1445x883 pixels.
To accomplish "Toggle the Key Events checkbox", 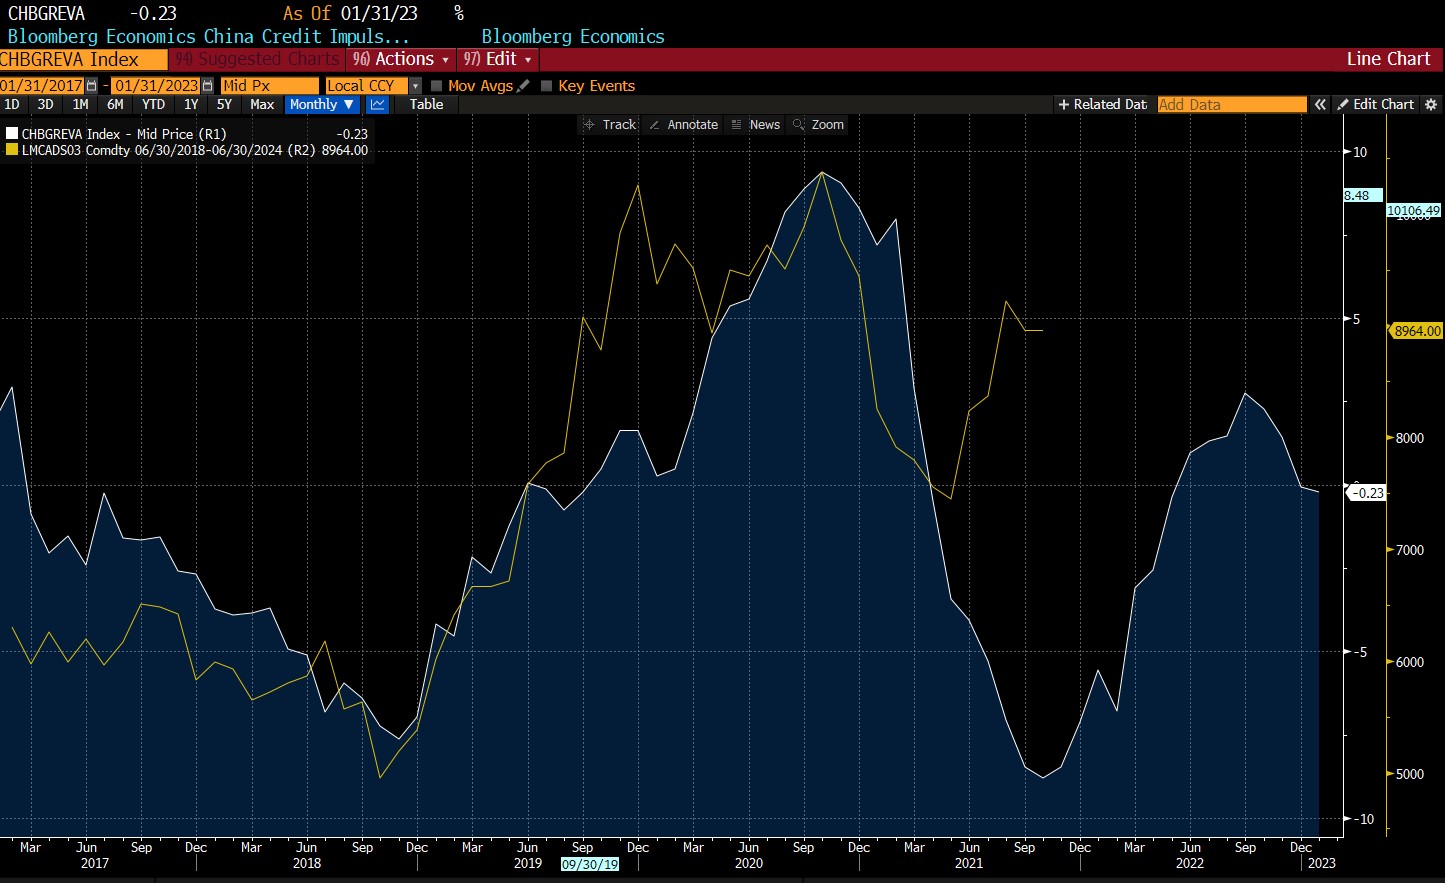I will (546, 86).
